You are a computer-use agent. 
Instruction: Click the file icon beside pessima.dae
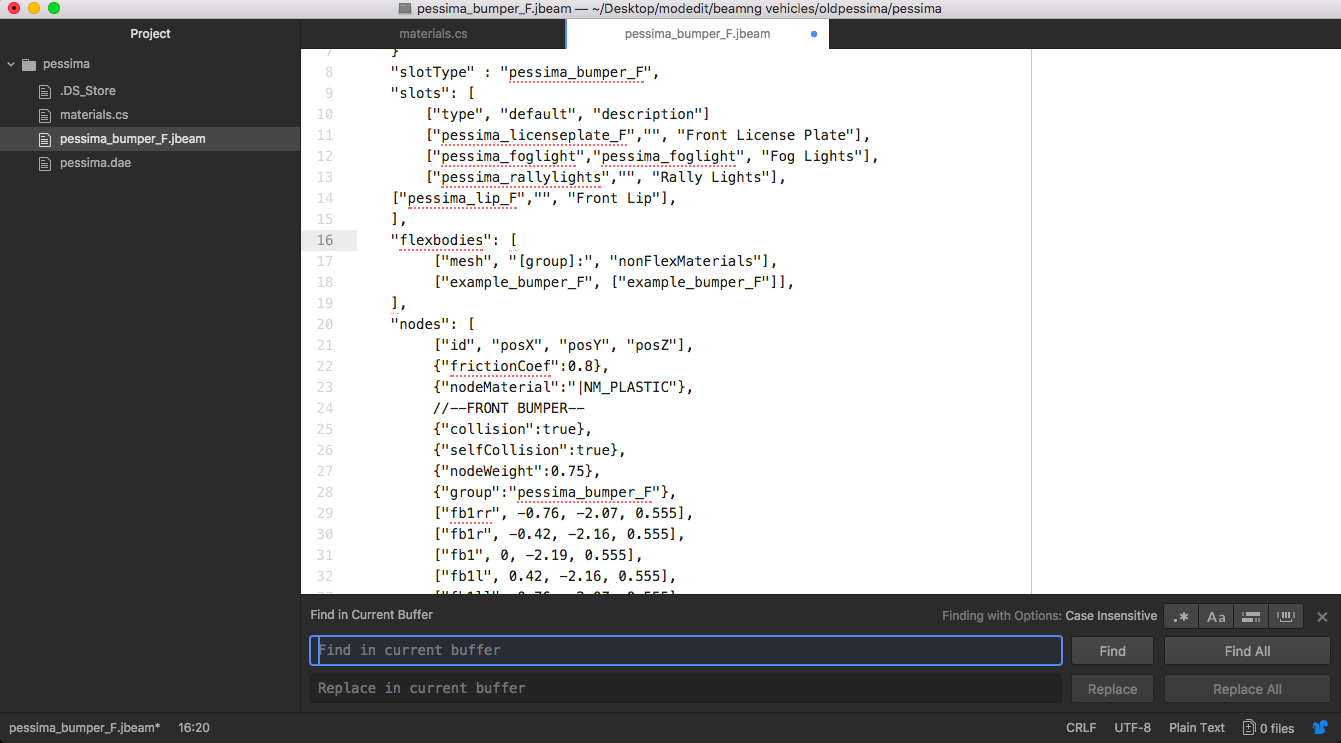(44, 163)
